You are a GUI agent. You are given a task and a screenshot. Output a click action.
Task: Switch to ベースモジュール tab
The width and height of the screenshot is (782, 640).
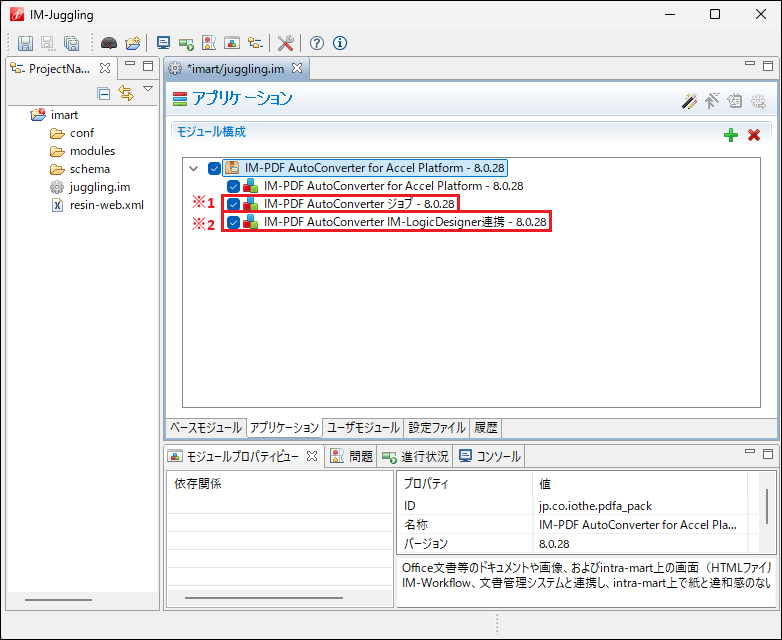(x=206, y=427)
